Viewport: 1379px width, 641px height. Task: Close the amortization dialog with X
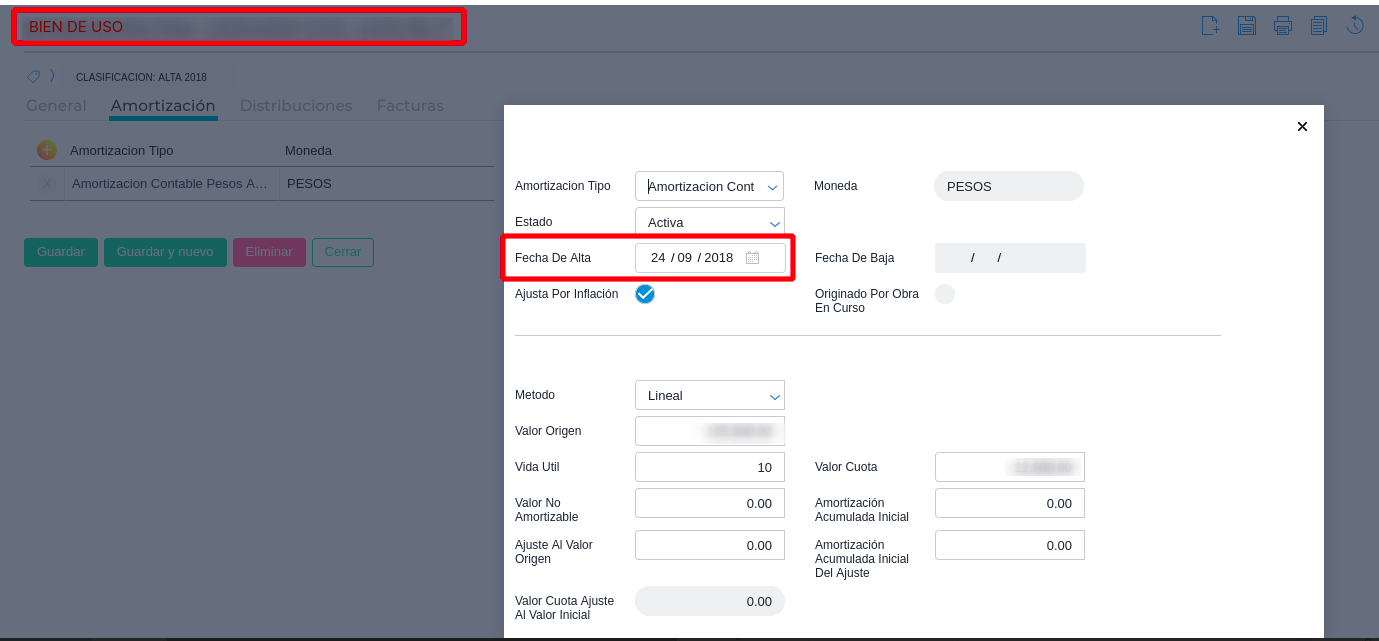[1302, 127]
